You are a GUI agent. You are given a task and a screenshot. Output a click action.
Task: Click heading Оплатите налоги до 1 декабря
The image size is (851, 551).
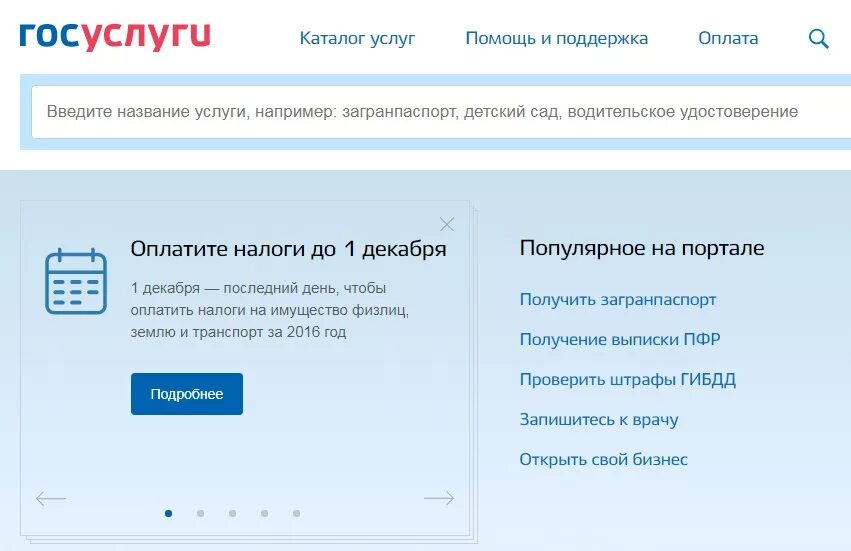289,249
